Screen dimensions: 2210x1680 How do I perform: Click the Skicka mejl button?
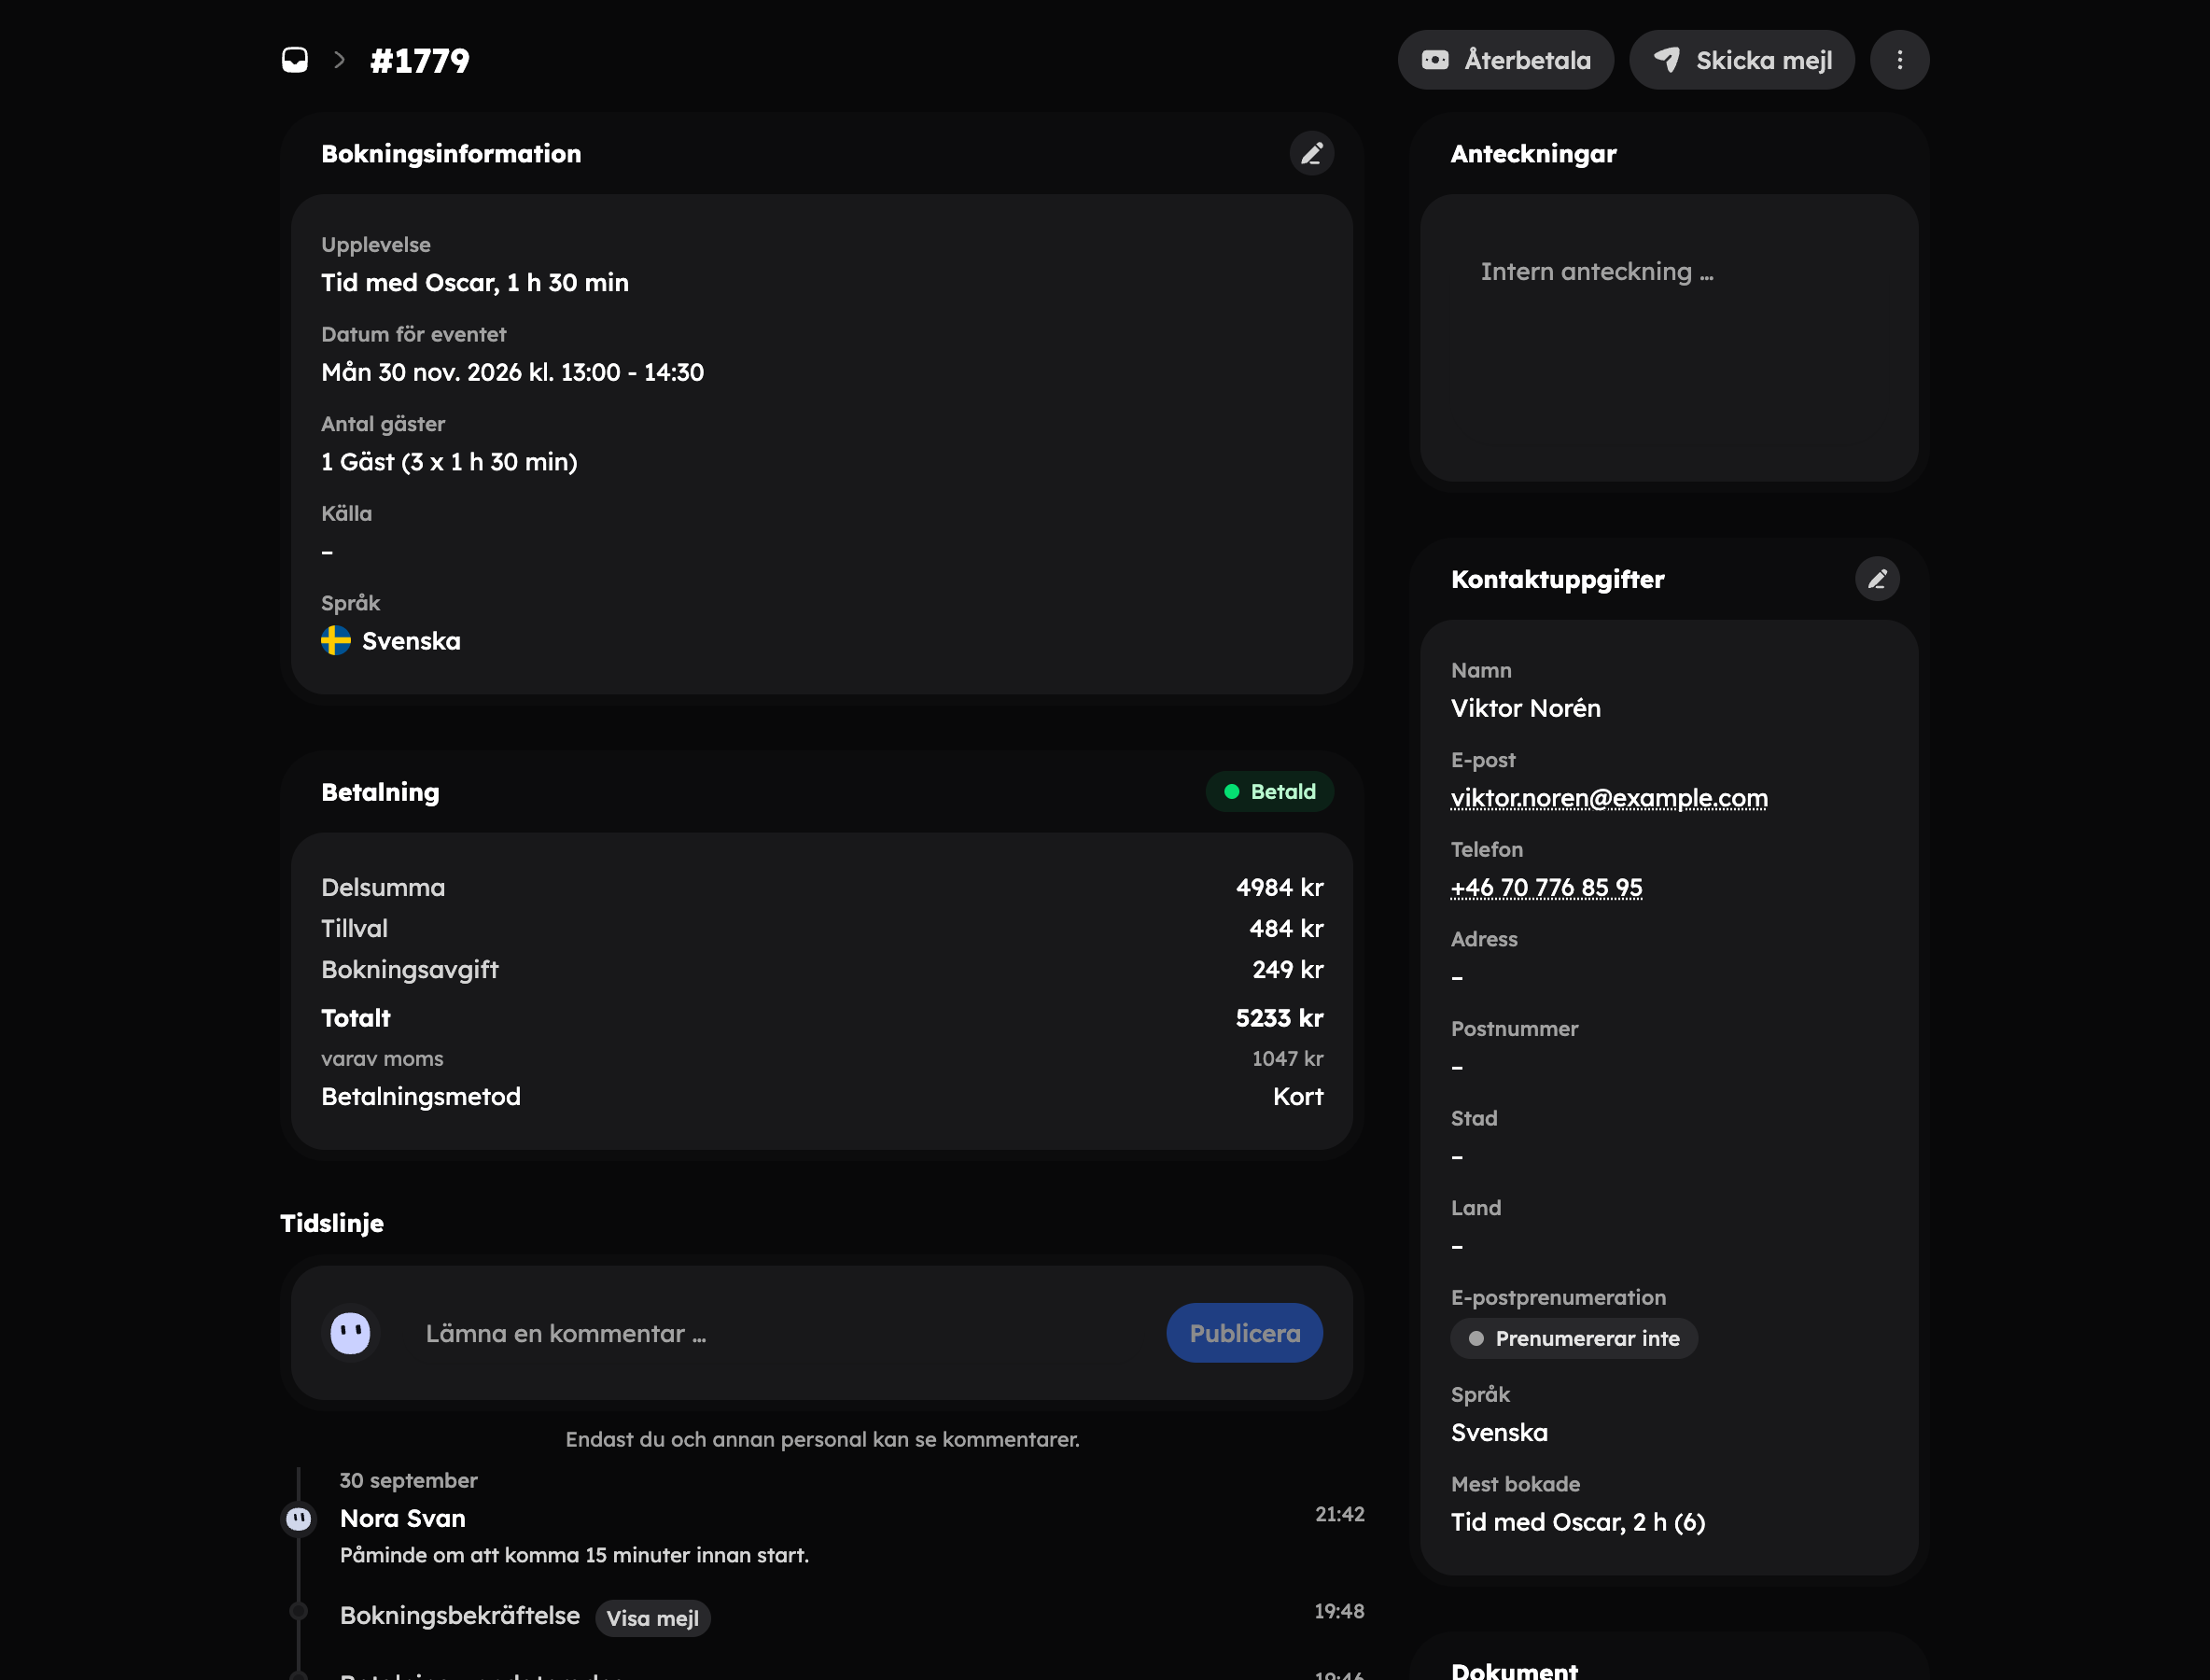1742,60
